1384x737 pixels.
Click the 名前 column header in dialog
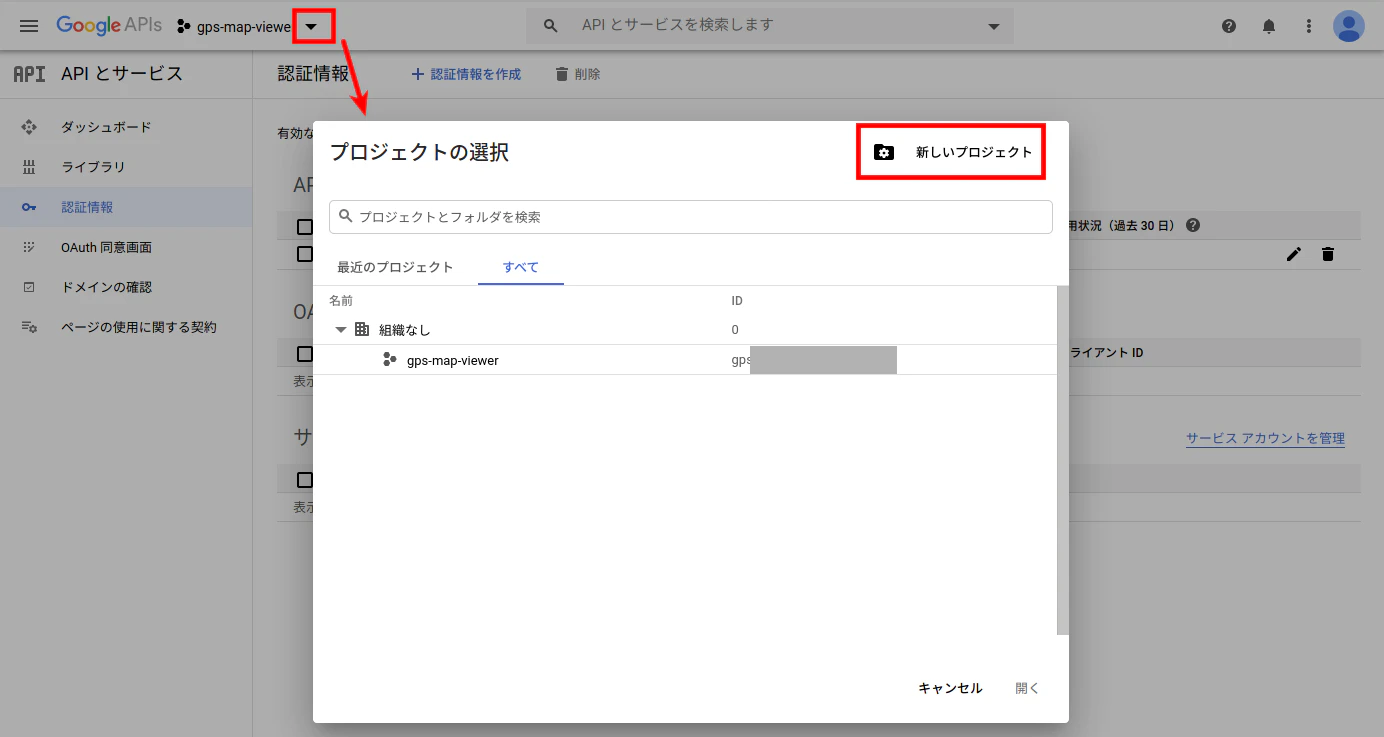pyautogui.click(x=341, y=300)
